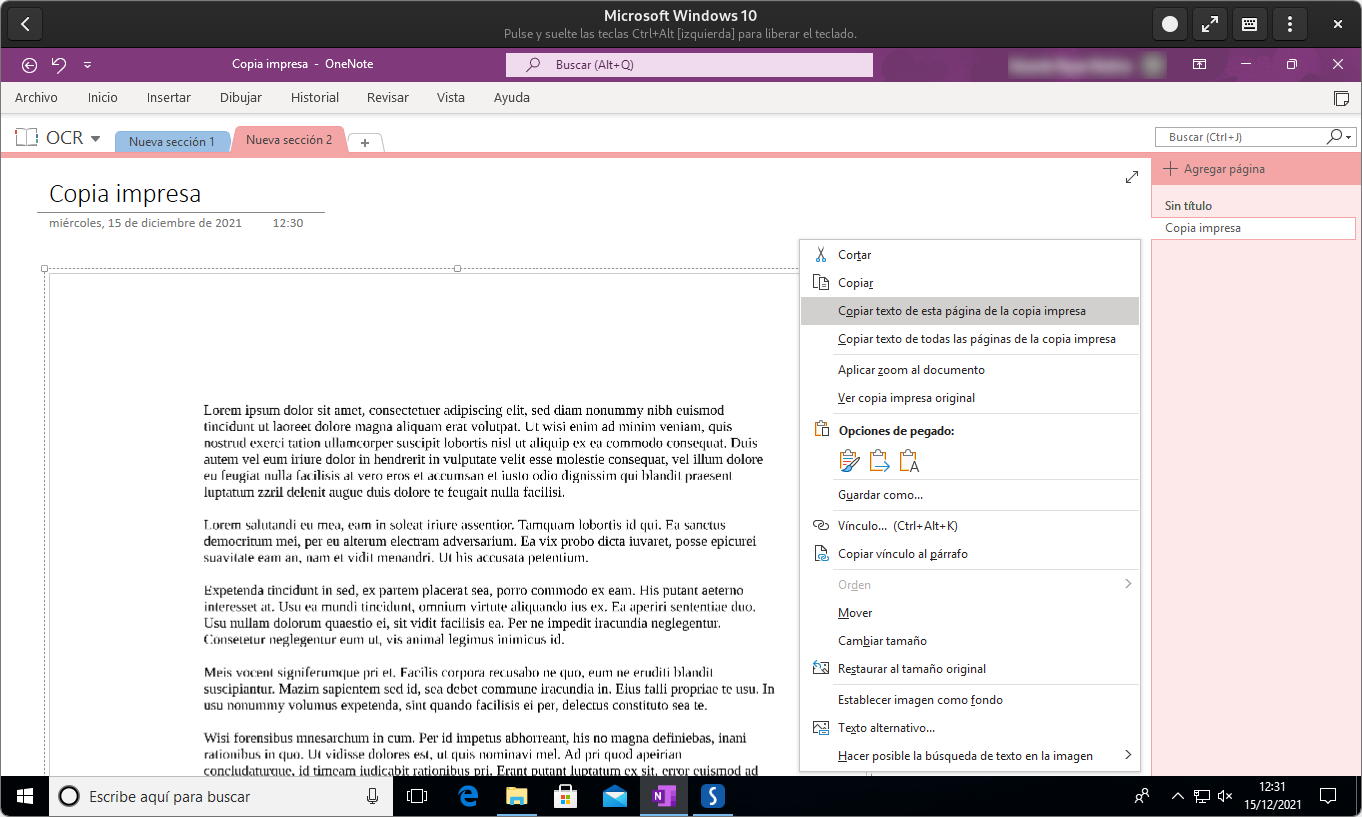1362x817 pixels.
Task: Switch to the Inicio ribbon tab
Action: tap(102, 98)
